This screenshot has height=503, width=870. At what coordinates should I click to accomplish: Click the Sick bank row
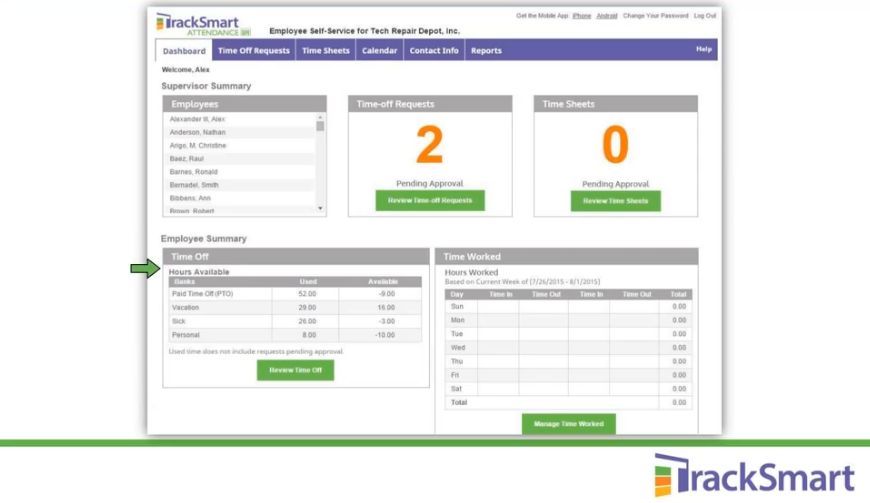pos(295,321)
